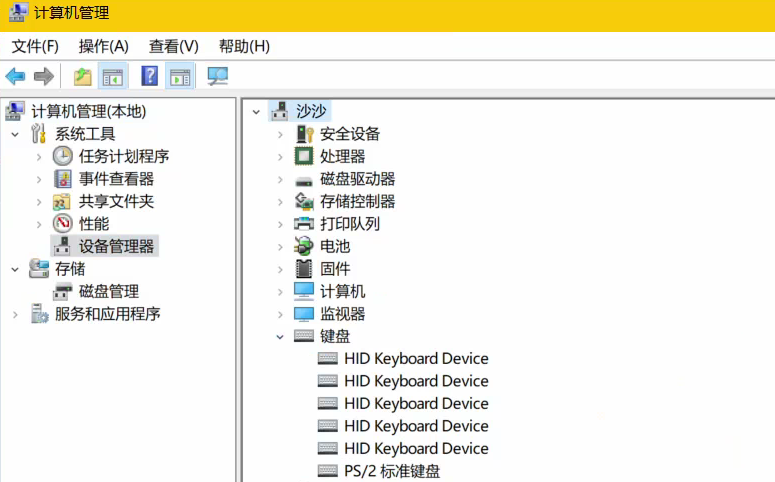Click the 服务和应用程序 icon
Image resolution: width=775 pixels, height=482 pixels.
click(39, 313)
